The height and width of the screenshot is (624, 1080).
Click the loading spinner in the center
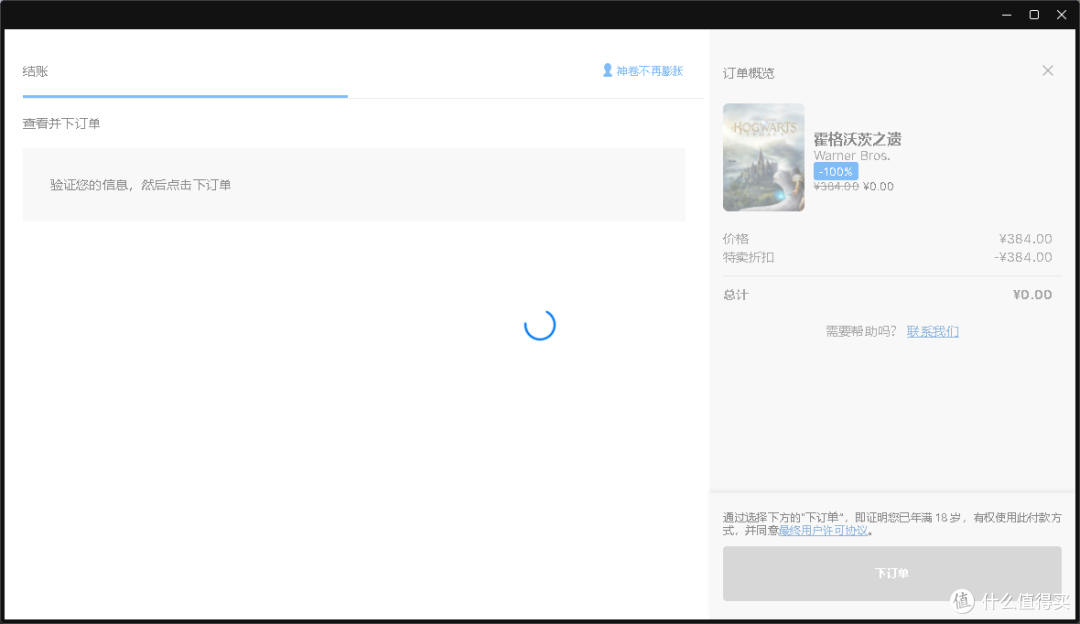click(540, 325)
